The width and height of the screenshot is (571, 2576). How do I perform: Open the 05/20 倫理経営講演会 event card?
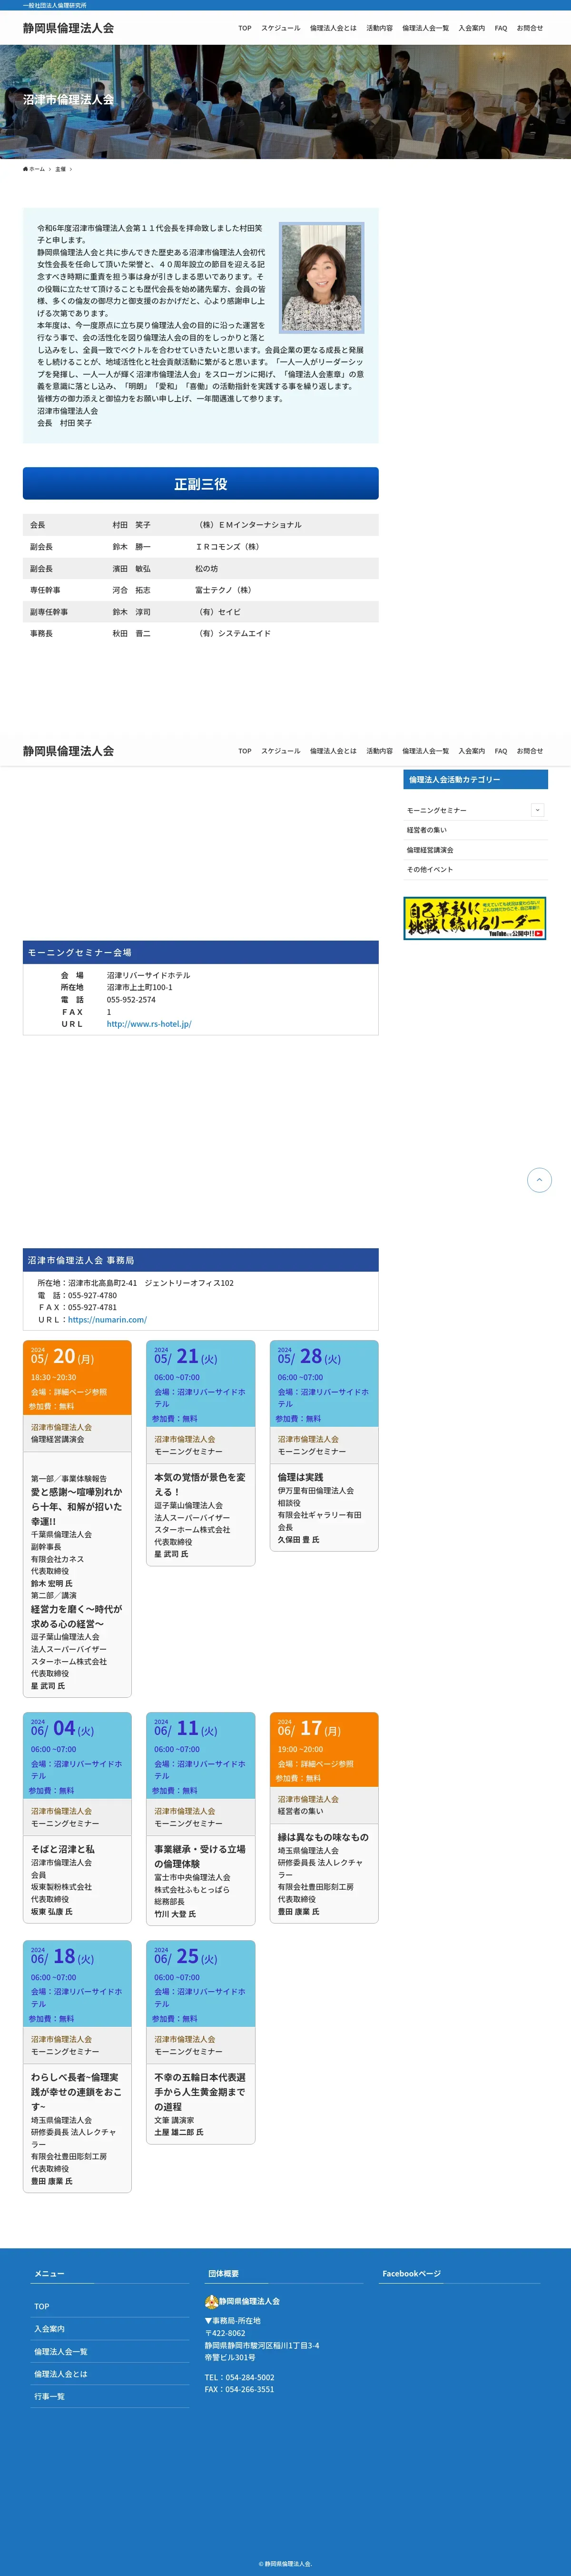[x=77, y=1518]
